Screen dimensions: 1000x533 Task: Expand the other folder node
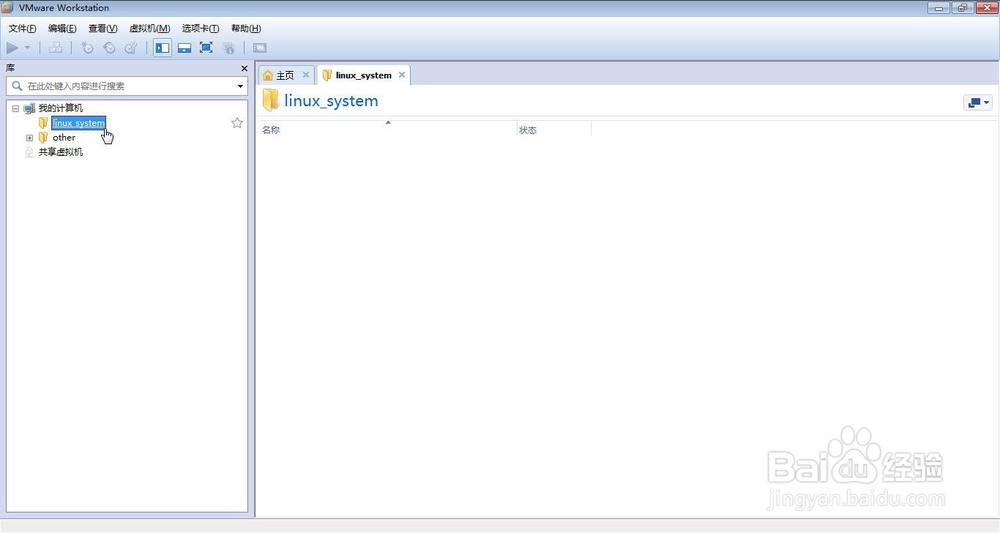pyautogui.click(x=29, y=138)
